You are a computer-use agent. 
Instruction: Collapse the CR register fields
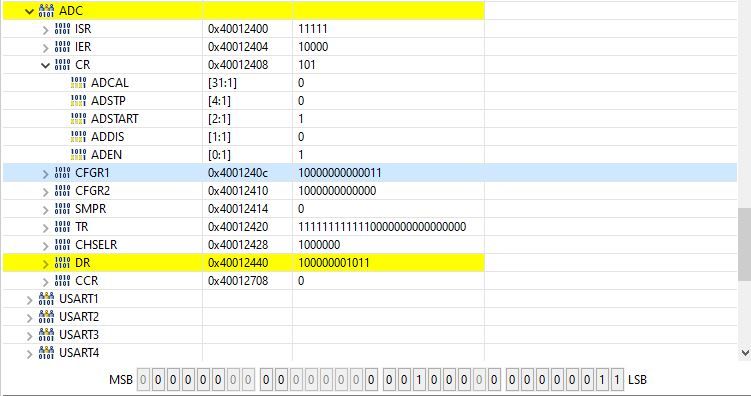(46, 65)
